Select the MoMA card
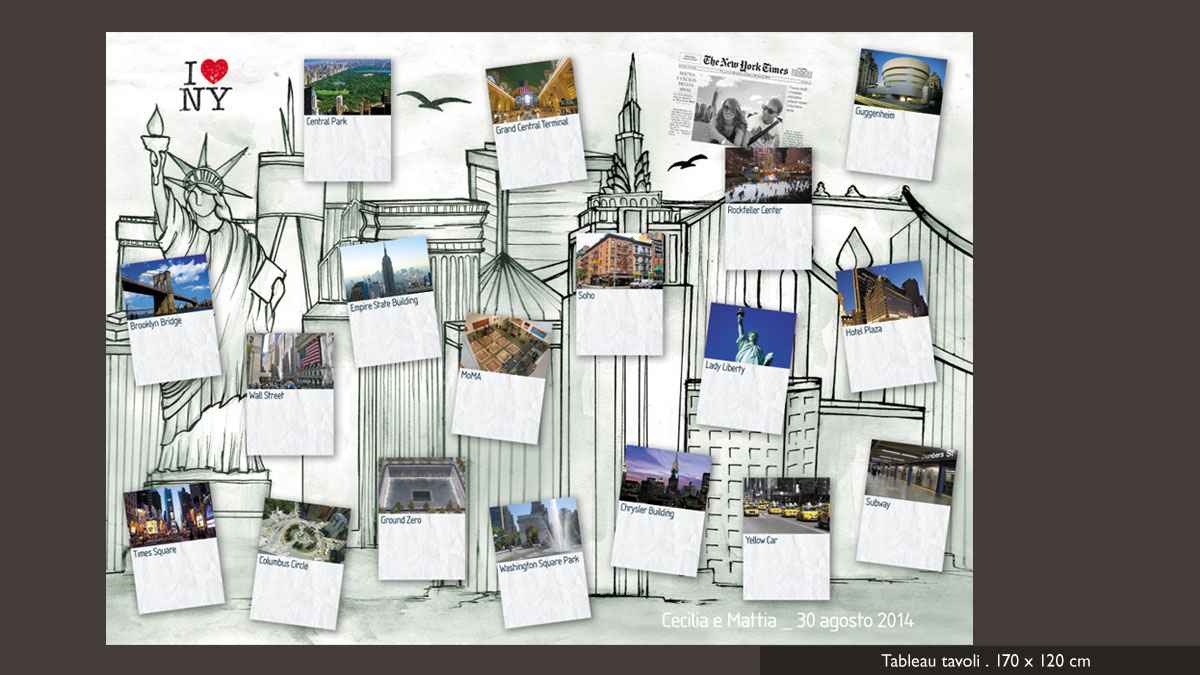 (x=500, y=379)
